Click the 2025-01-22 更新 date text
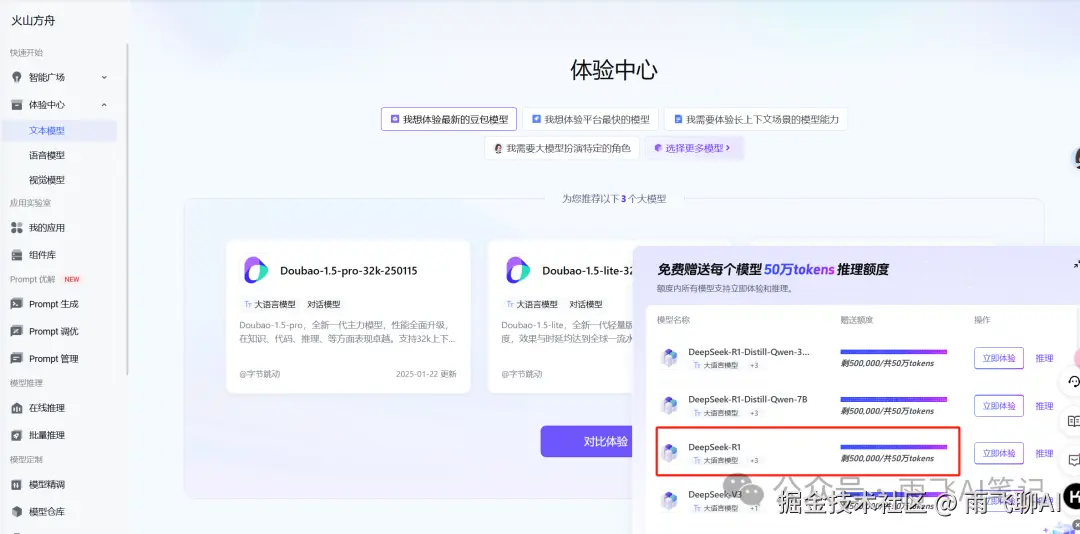Image resolution: width=1080 pixels, height=534 pixels. click(x=426, y=374)
